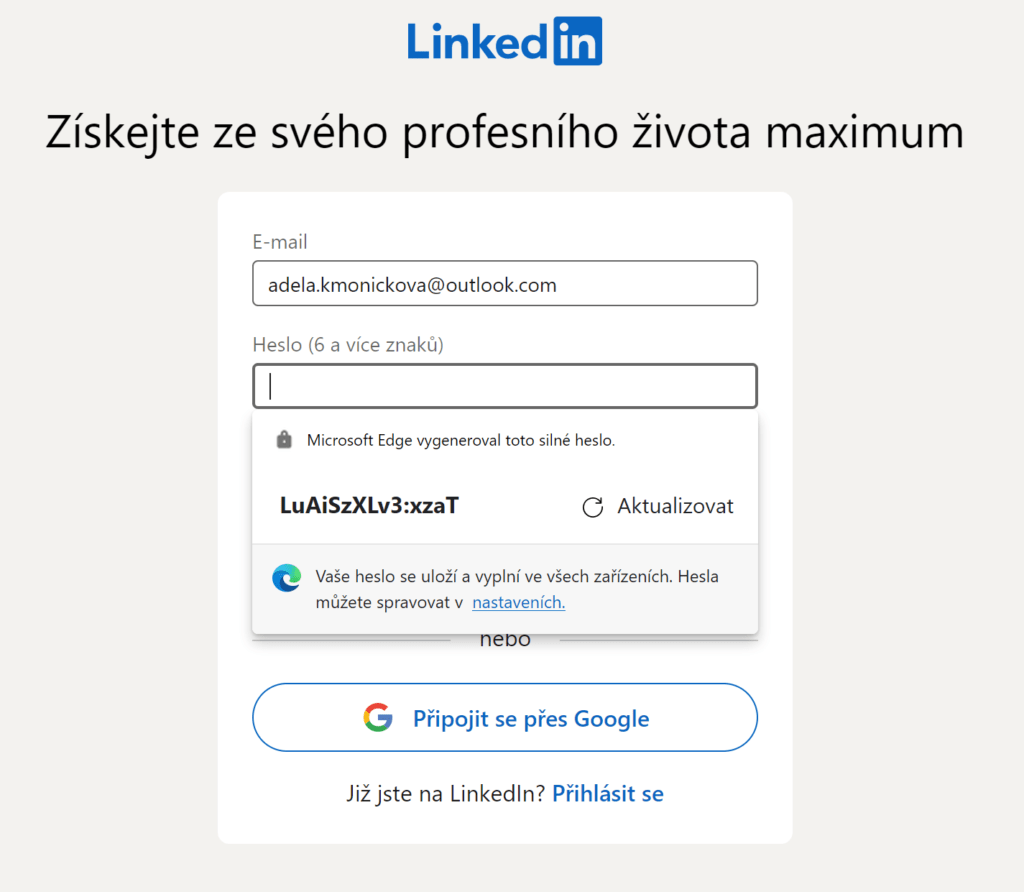The image size is (1024, 892).
Task: Click the "Získejte ze svého profesního života maximum" heading
Action: pyautogui.click(x=505, y=133)
